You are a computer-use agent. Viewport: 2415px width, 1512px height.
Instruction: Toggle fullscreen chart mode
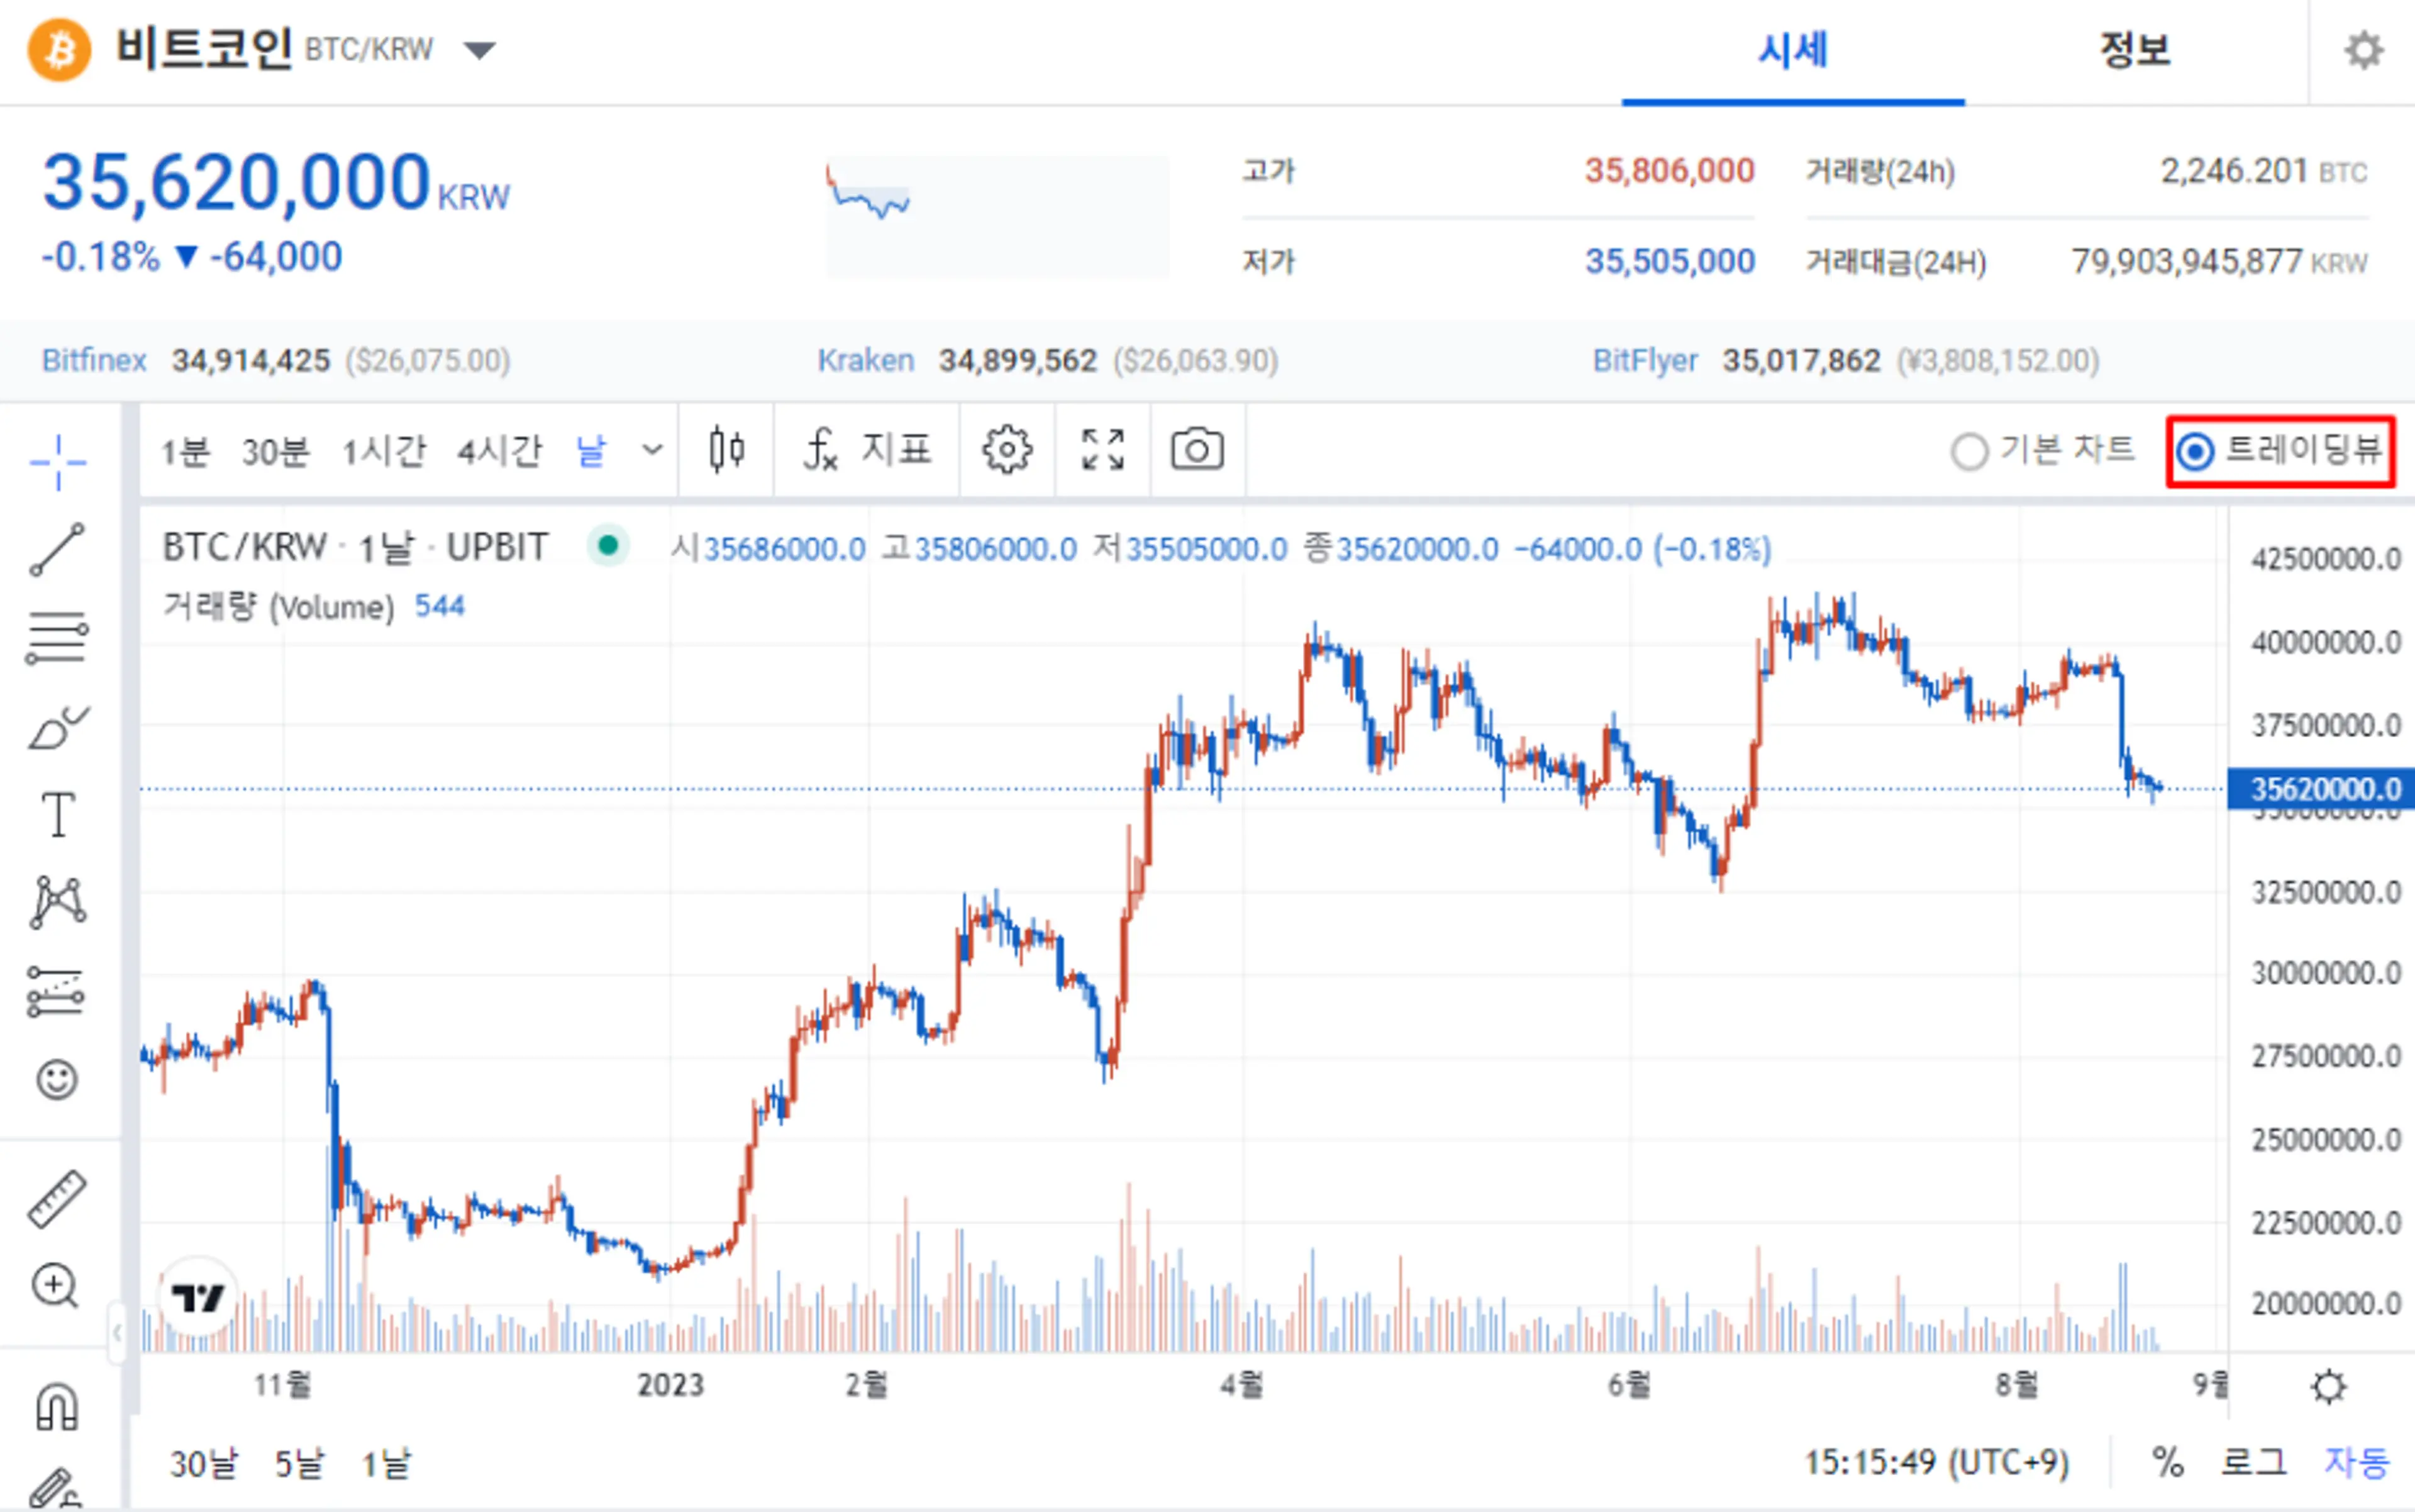1103,450
